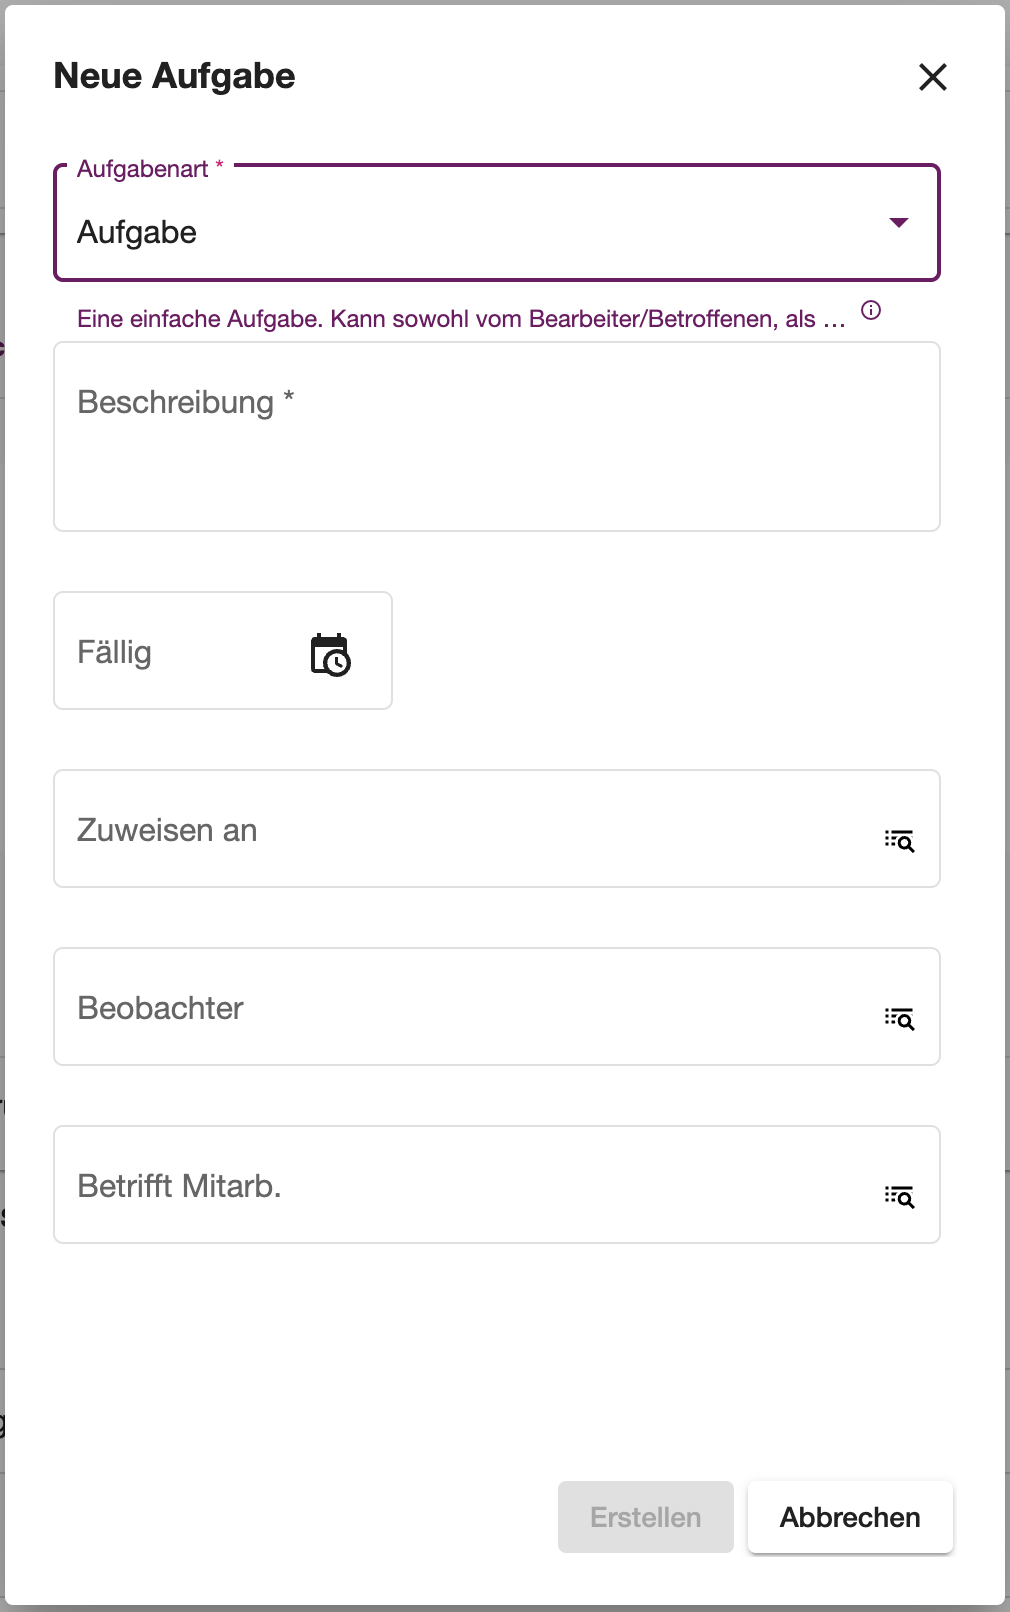Screen dimensions: 1010x1612
Task: Click the Abbrechen button
Action: tap(850, 1517)
